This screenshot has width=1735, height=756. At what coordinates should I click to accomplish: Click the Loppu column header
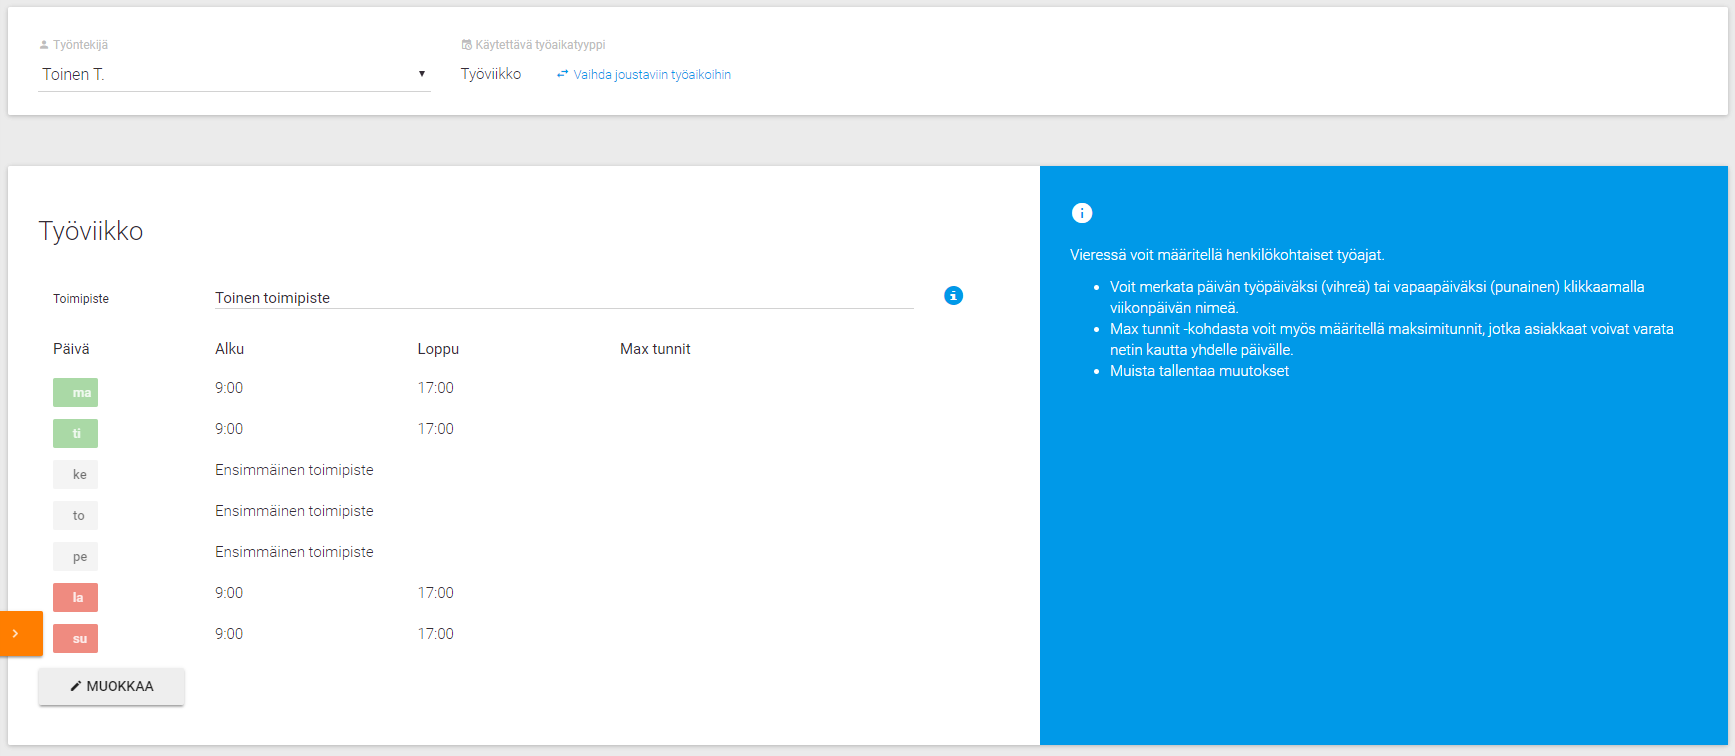(x=438, y=349)
